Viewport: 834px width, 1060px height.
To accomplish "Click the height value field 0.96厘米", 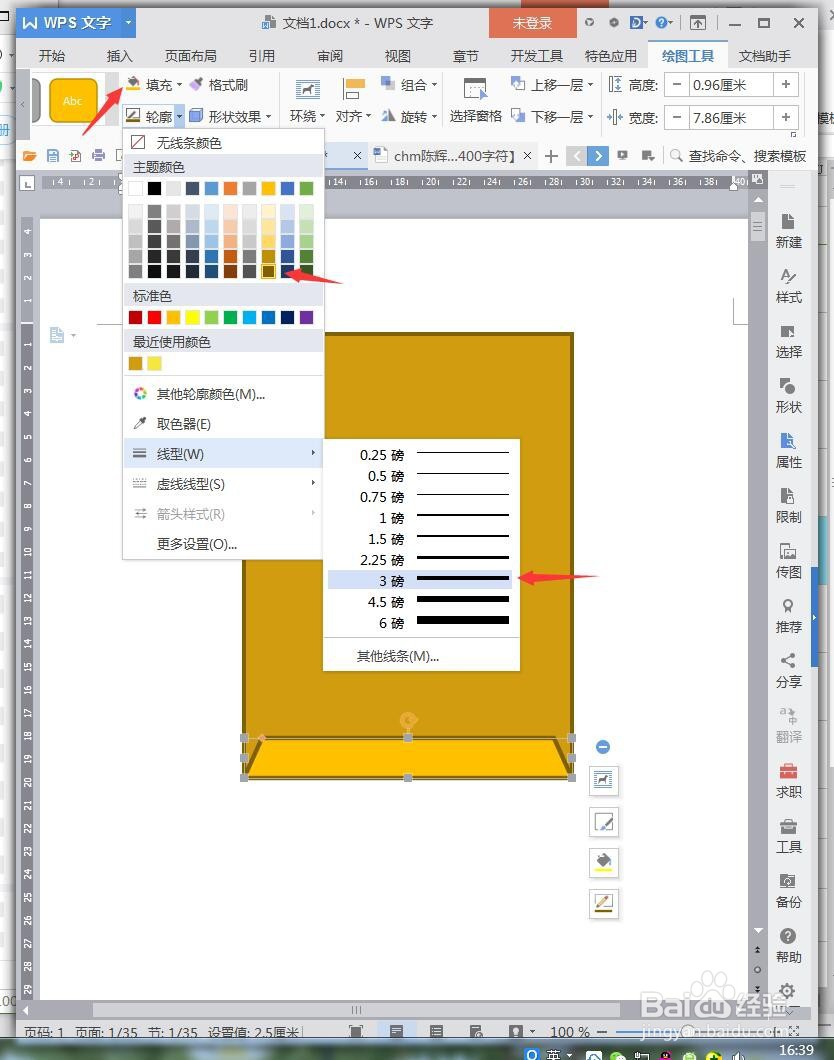I will pyautogui.click(x=731, y=85).
